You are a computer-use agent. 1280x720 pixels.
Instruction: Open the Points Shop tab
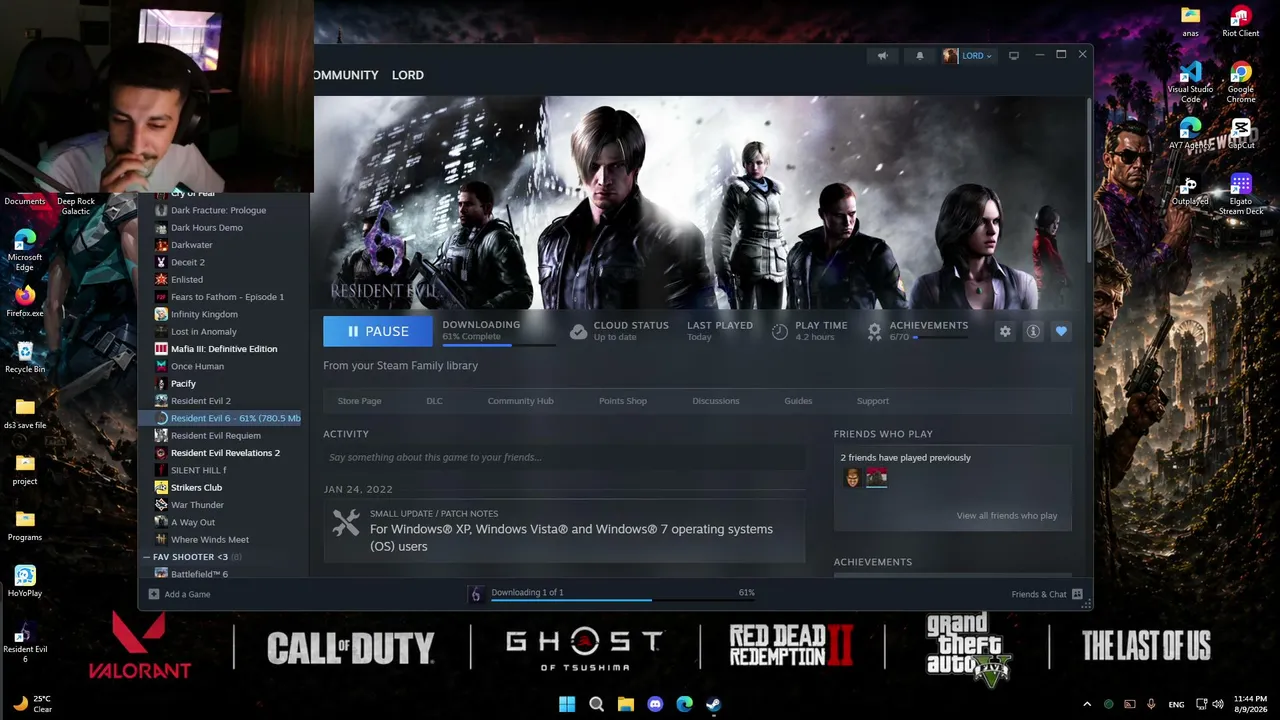point(623,401)
